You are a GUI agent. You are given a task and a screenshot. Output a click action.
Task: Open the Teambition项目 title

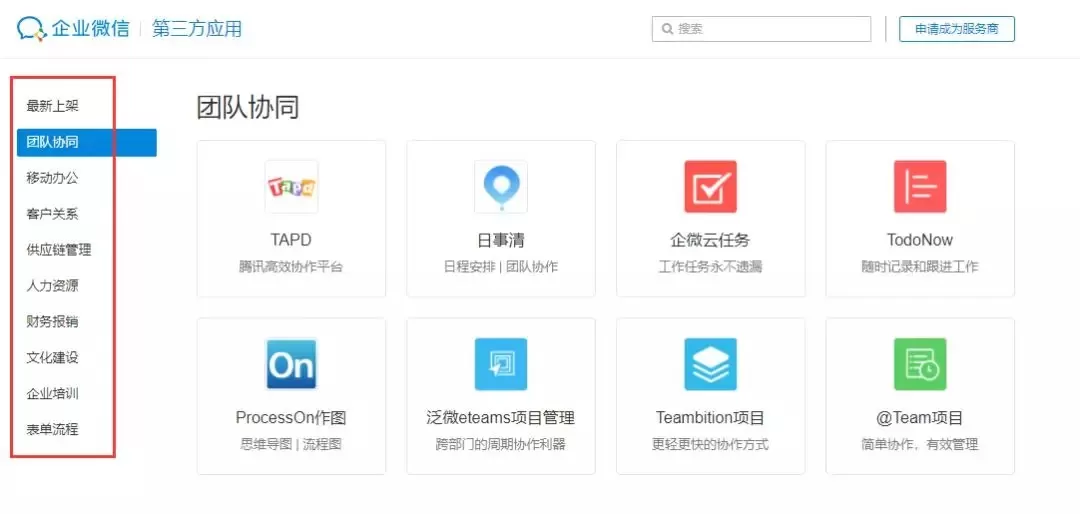710,418
